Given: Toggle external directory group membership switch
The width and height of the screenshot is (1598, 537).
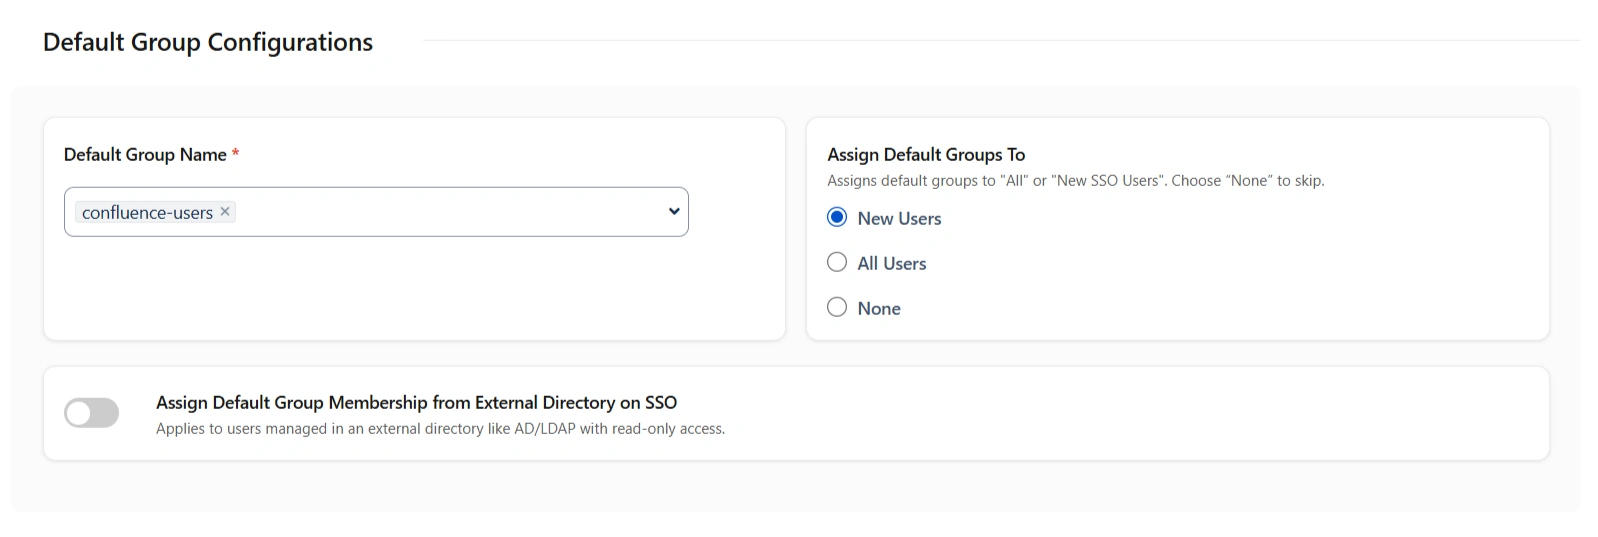Looking at the screenshot, I should [91, 413].
